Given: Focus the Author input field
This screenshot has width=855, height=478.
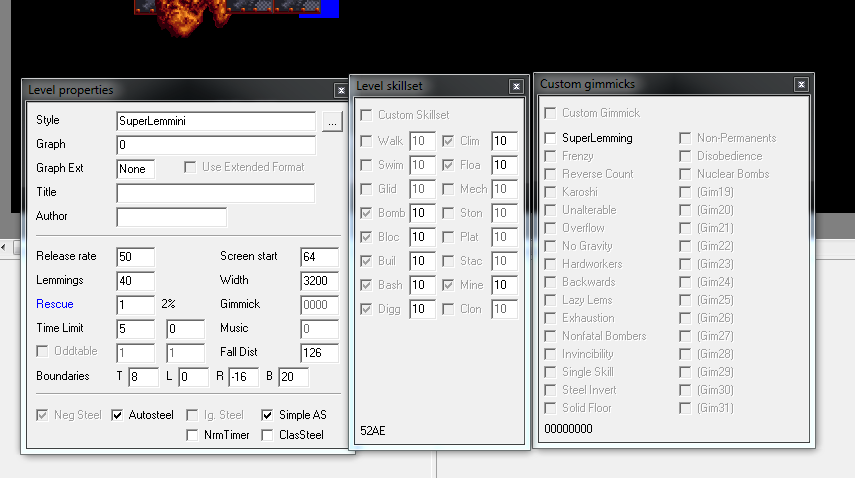Looking at the screenshot, I should pyautogui.click(x=171, y=217).
